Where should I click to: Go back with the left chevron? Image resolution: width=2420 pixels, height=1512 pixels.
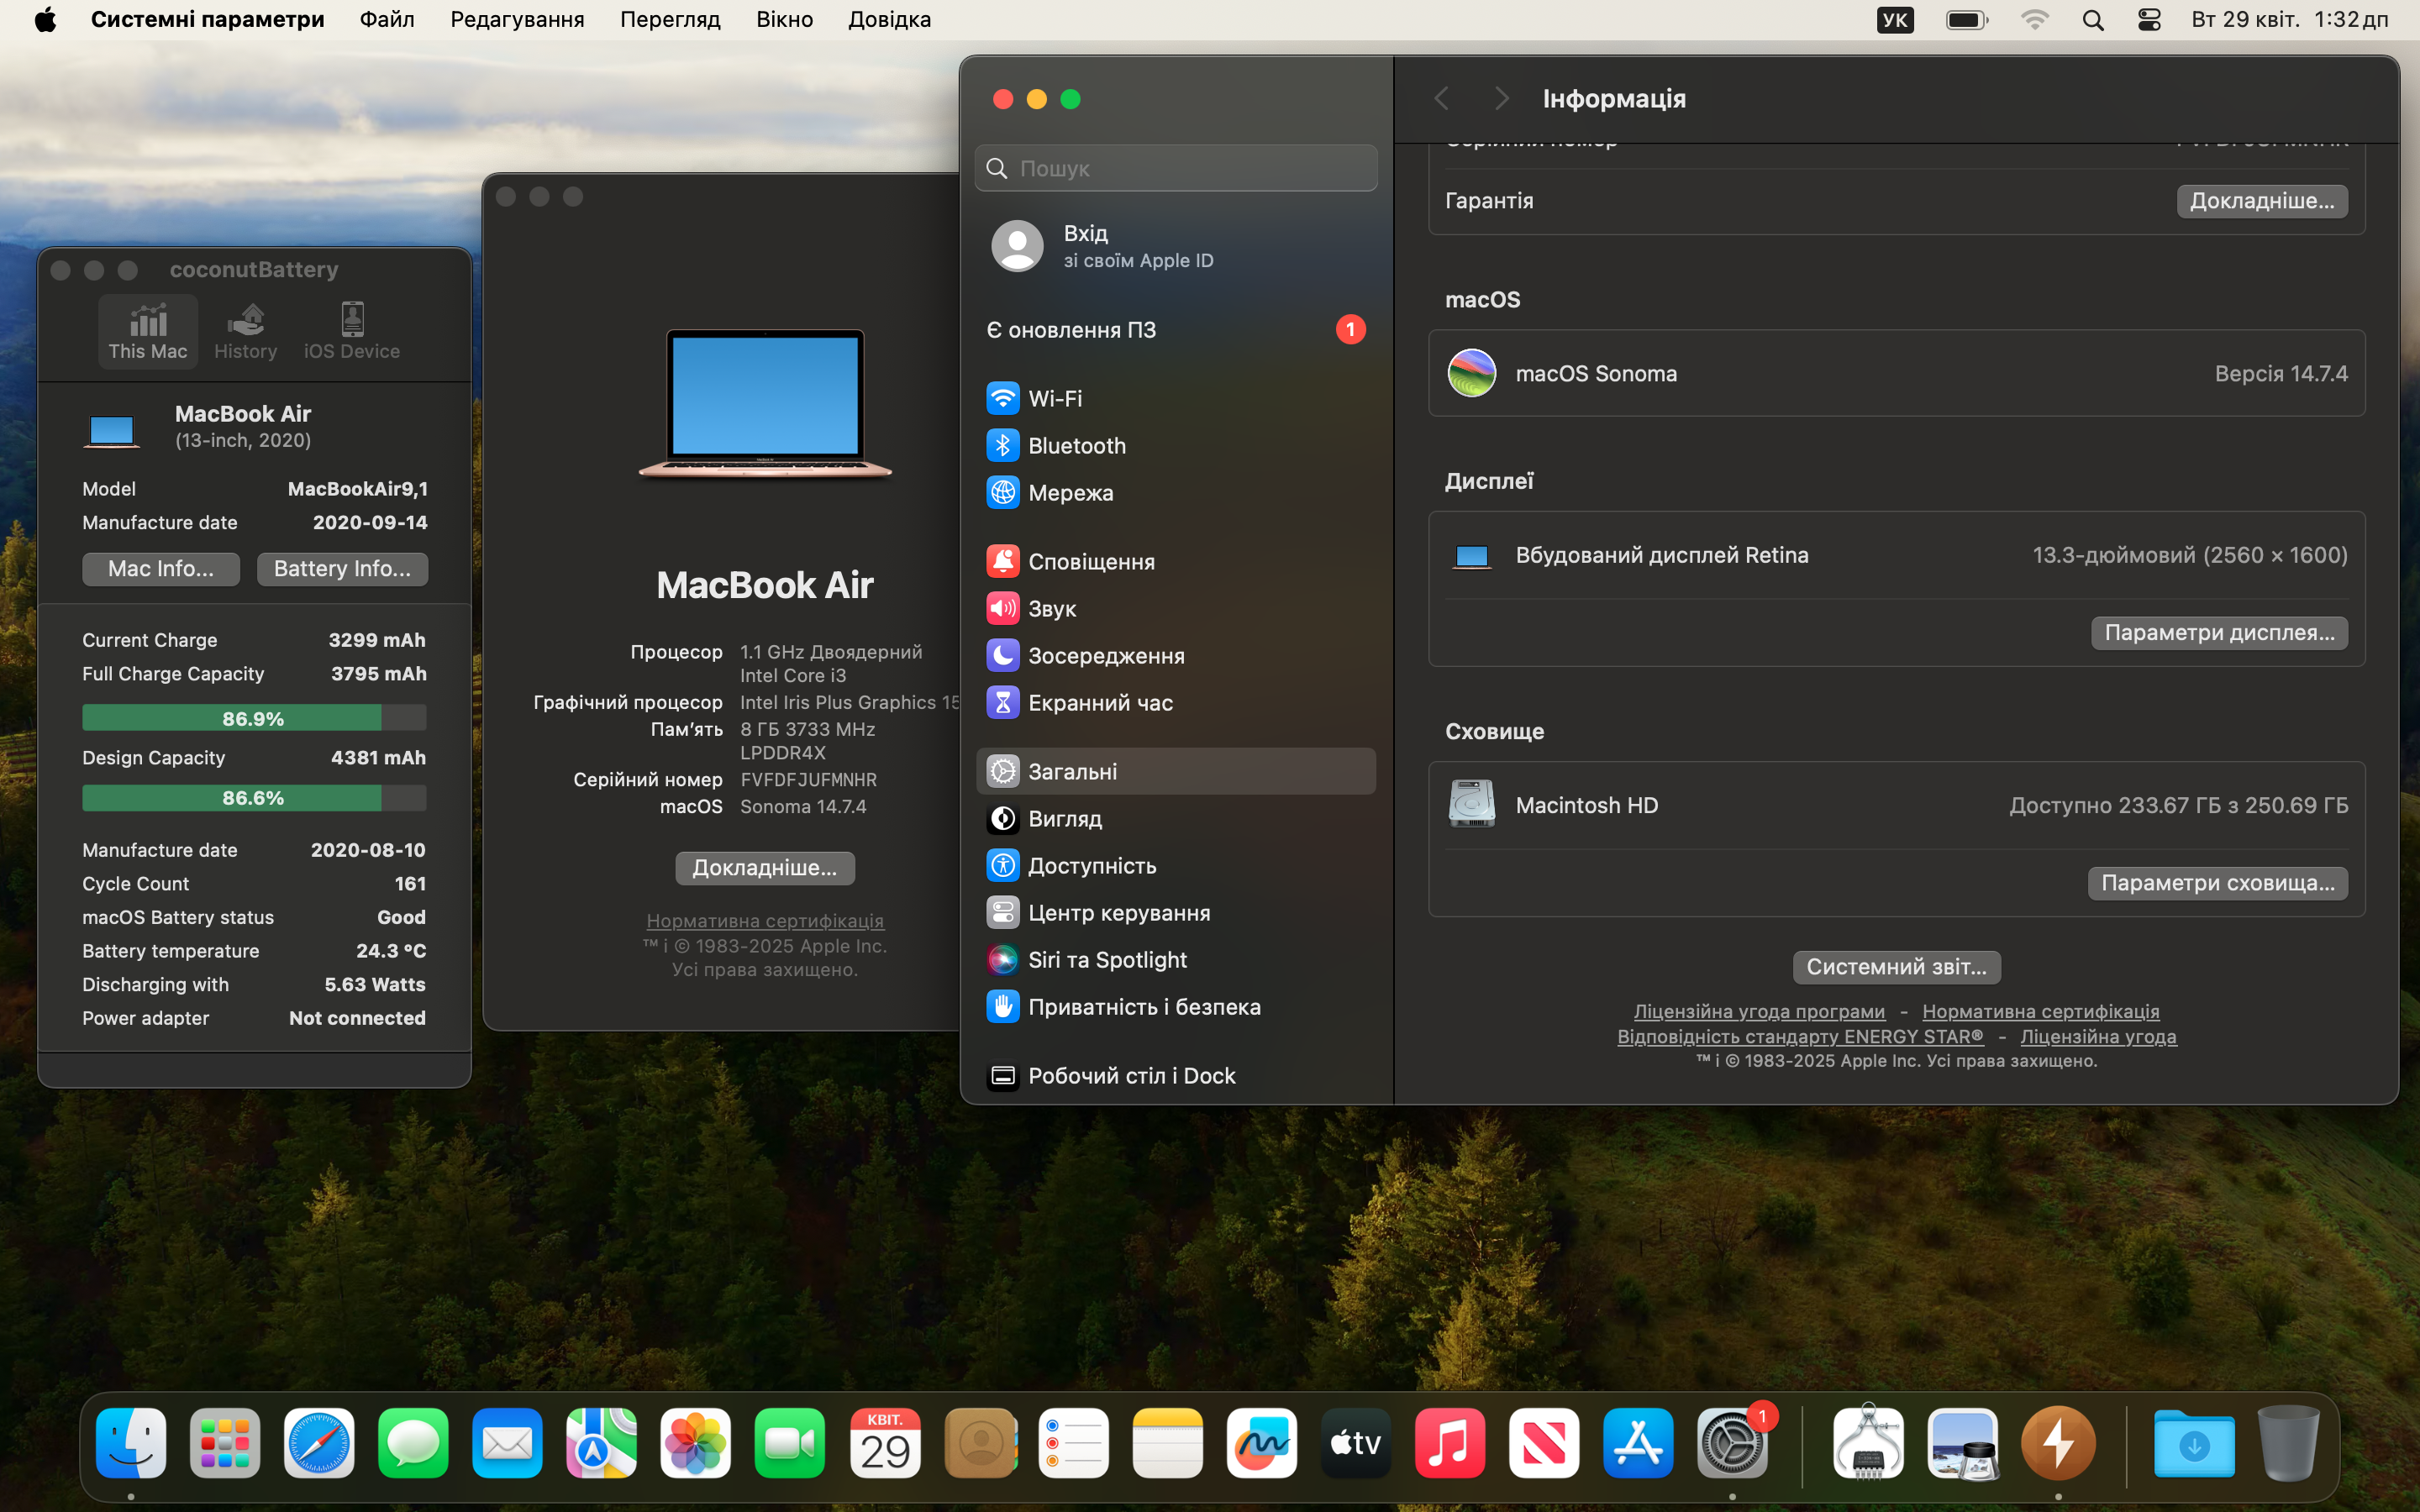[1441, 98]
